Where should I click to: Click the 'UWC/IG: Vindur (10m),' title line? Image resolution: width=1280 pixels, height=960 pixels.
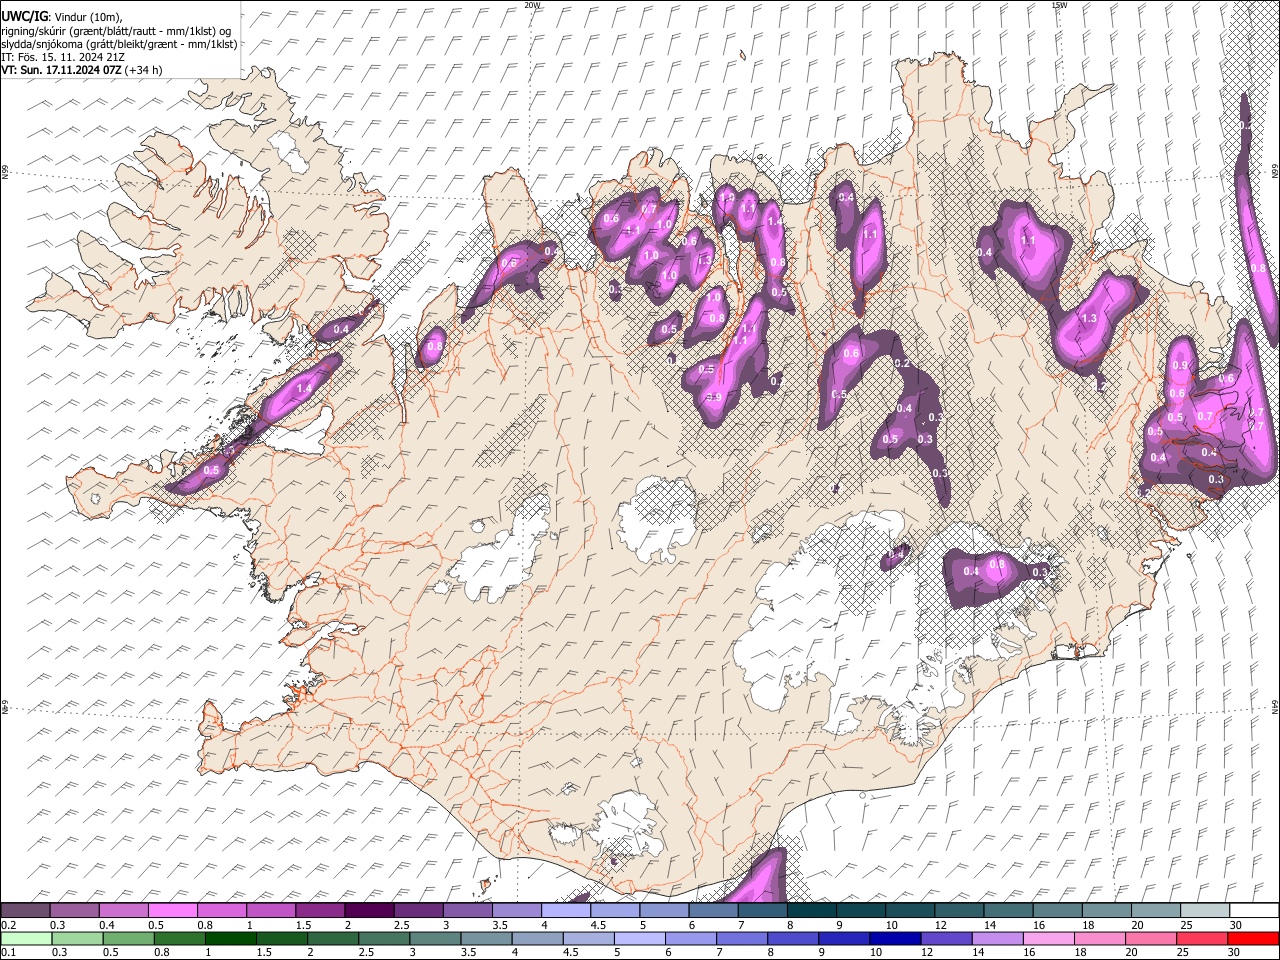(61, 17)
